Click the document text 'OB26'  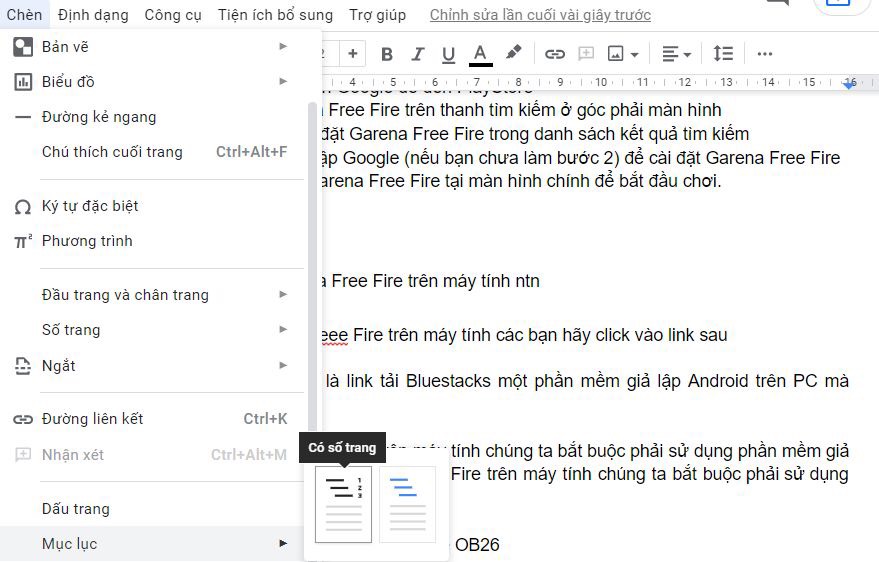pos(477,545)
